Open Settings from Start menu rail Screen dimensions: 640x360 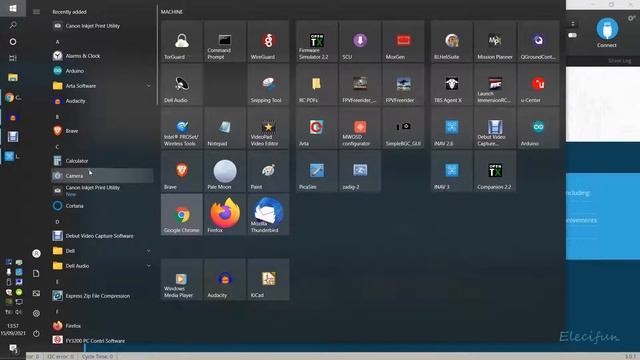36,313
